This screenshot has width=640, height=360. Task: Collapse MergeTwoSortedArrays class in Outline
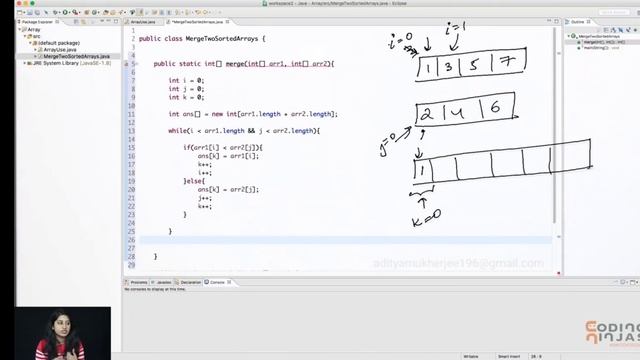pos(569,36)
